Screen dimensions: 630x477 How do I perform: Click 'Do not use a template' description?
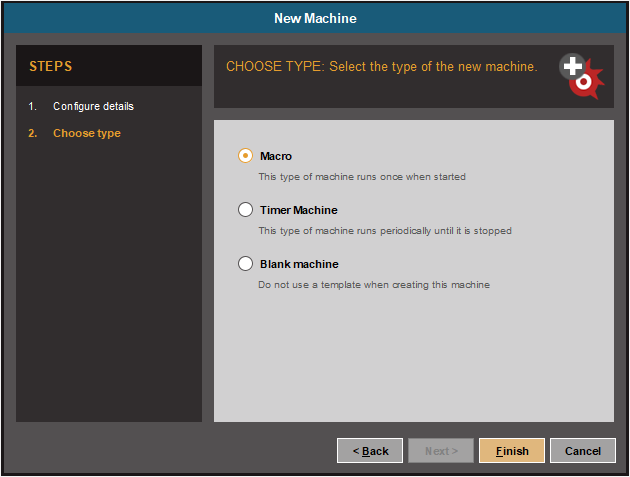[x=374, y=285]
